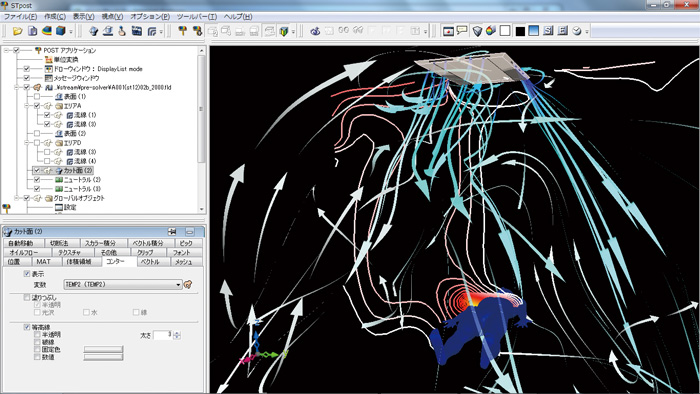The width and height of the screenshot is (700, 394).
Task: Set white background color swatch in toolbar
Action: click(505, 30)
